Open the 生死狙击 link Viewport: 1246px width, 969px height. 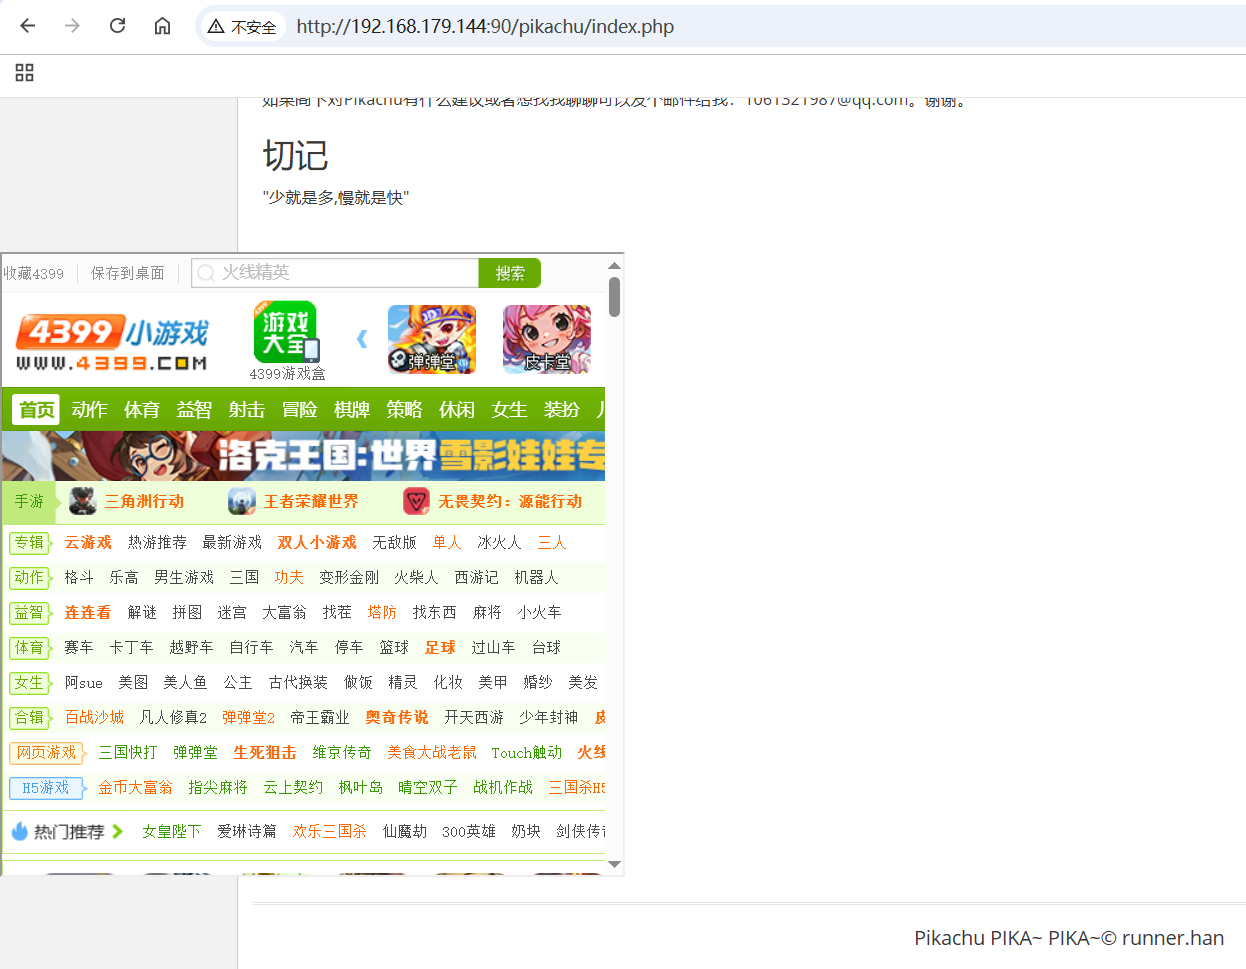[265, 752]
